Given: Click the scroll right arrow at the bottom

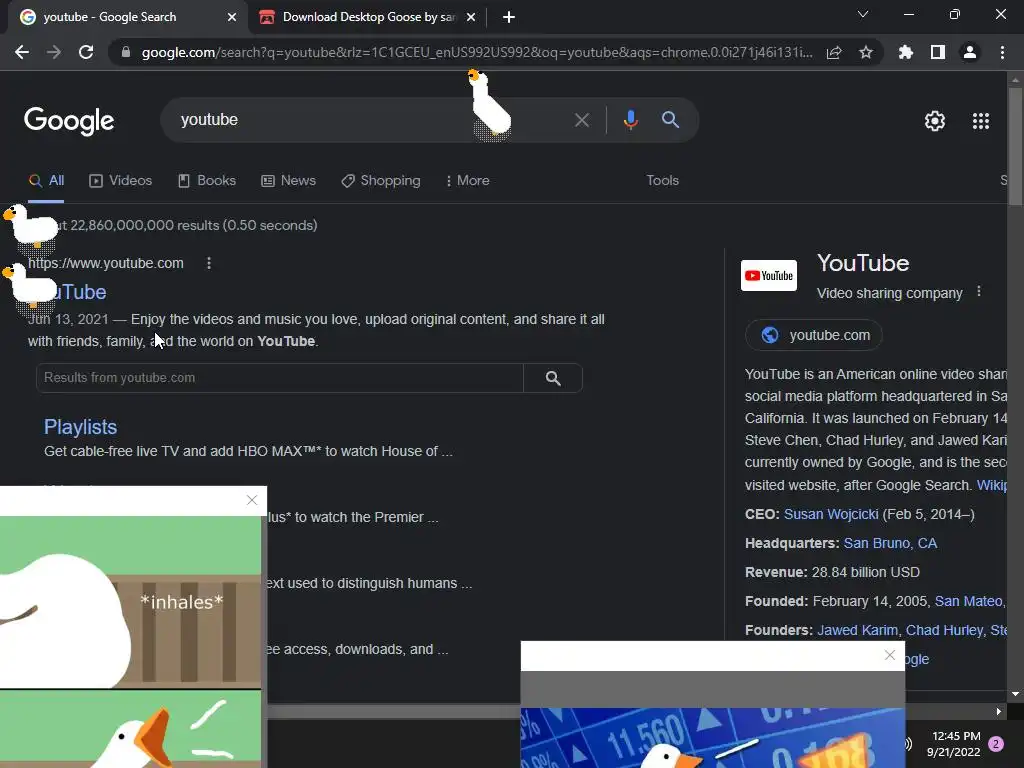Looking at the screenshot, I should (999, 711).
